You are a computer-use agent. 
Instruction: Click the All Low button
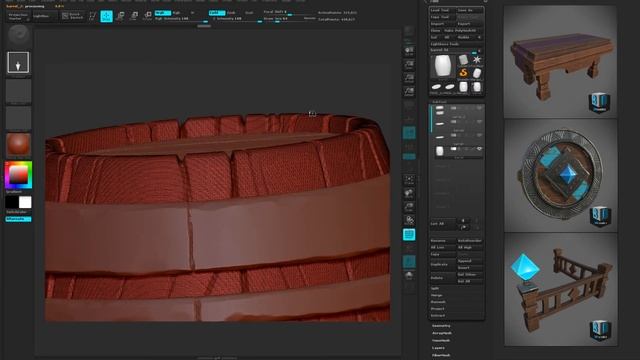click(442, 247)
